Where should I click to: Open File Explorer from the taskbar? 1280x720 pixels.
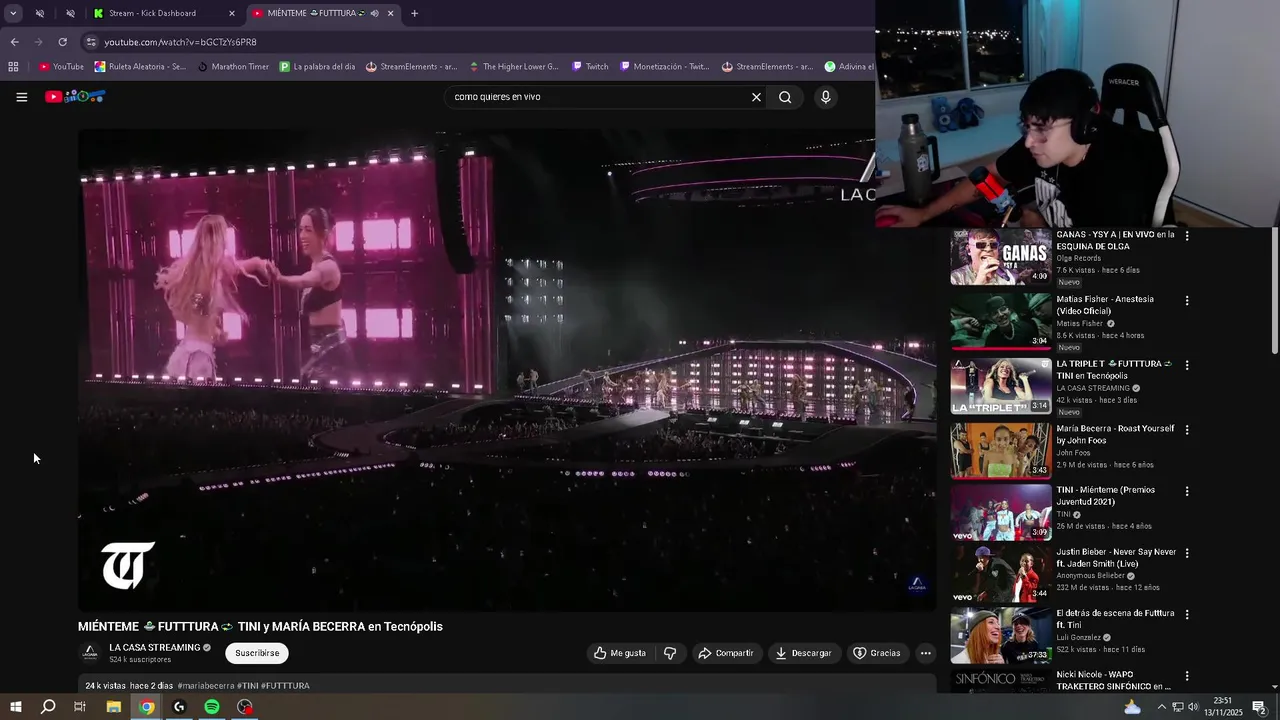point(113,707)
